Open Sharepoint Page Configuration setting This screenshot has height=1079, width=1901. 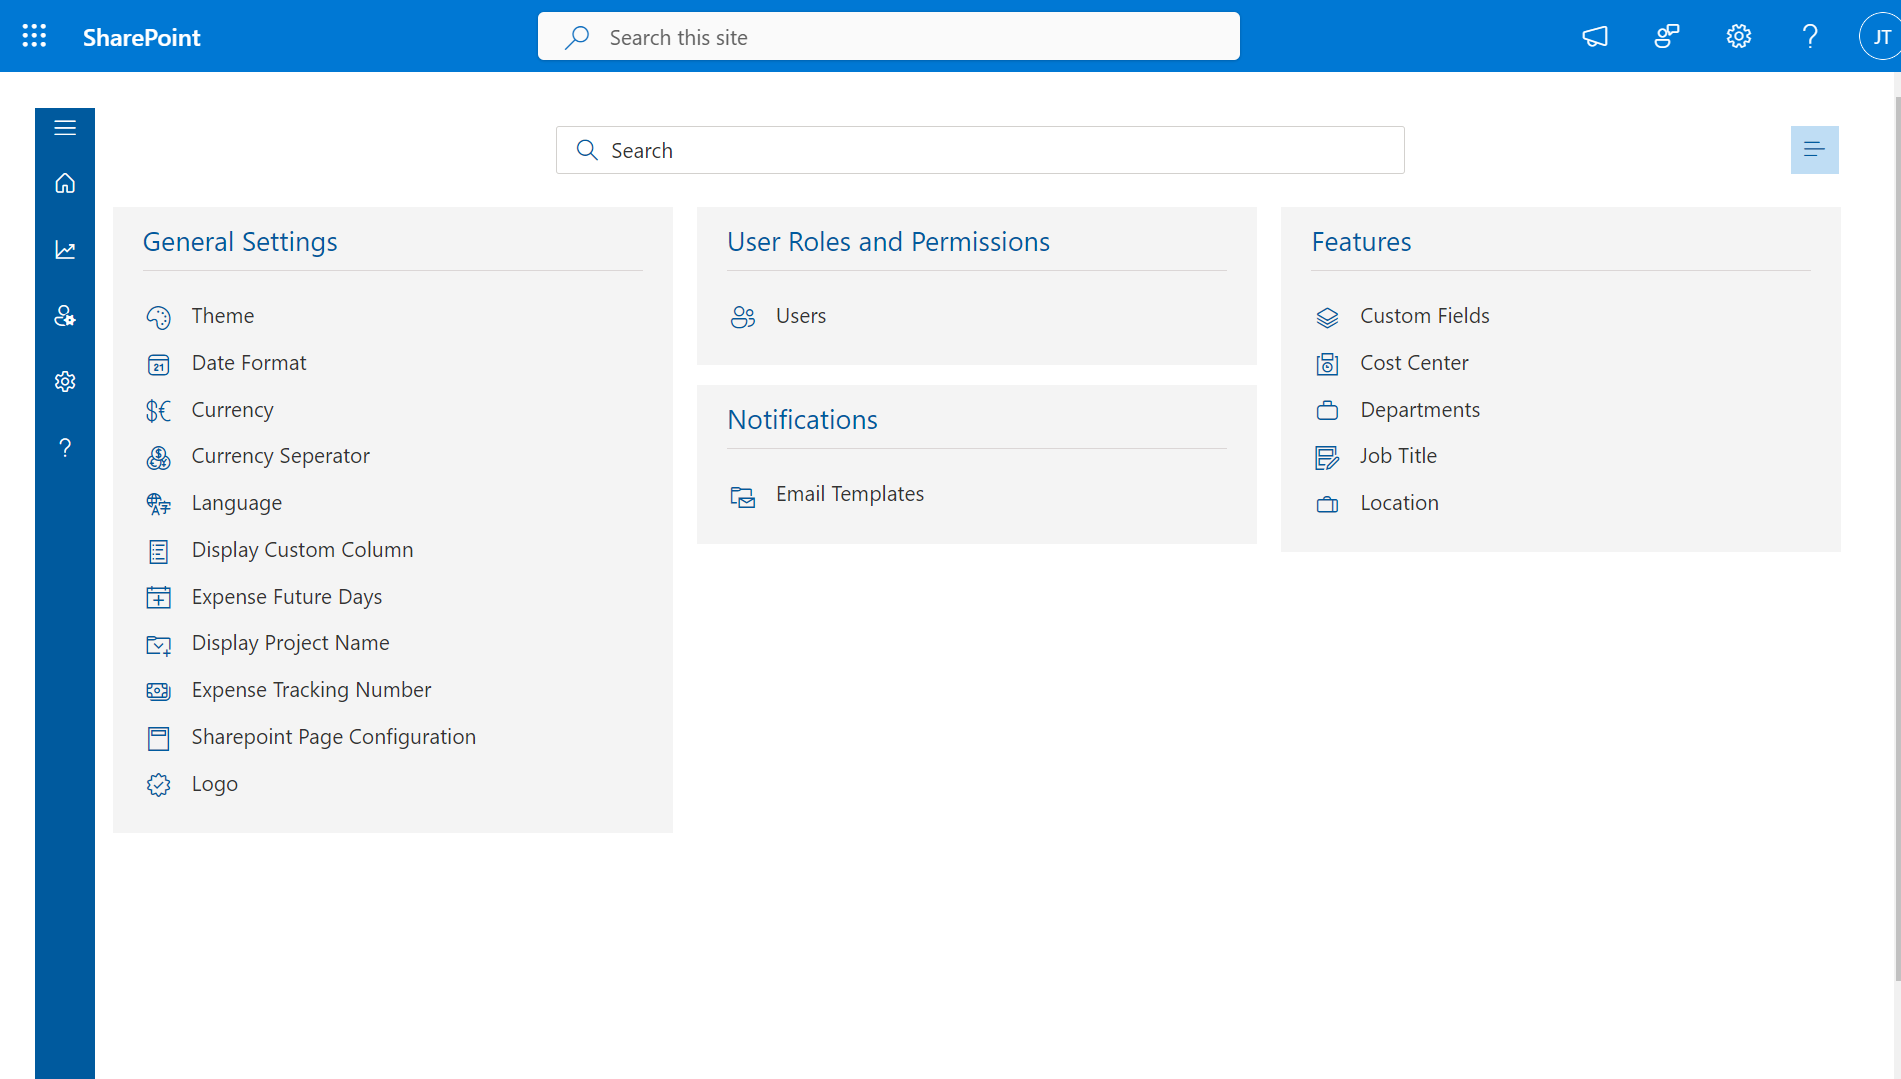click(x=333, y=737)
